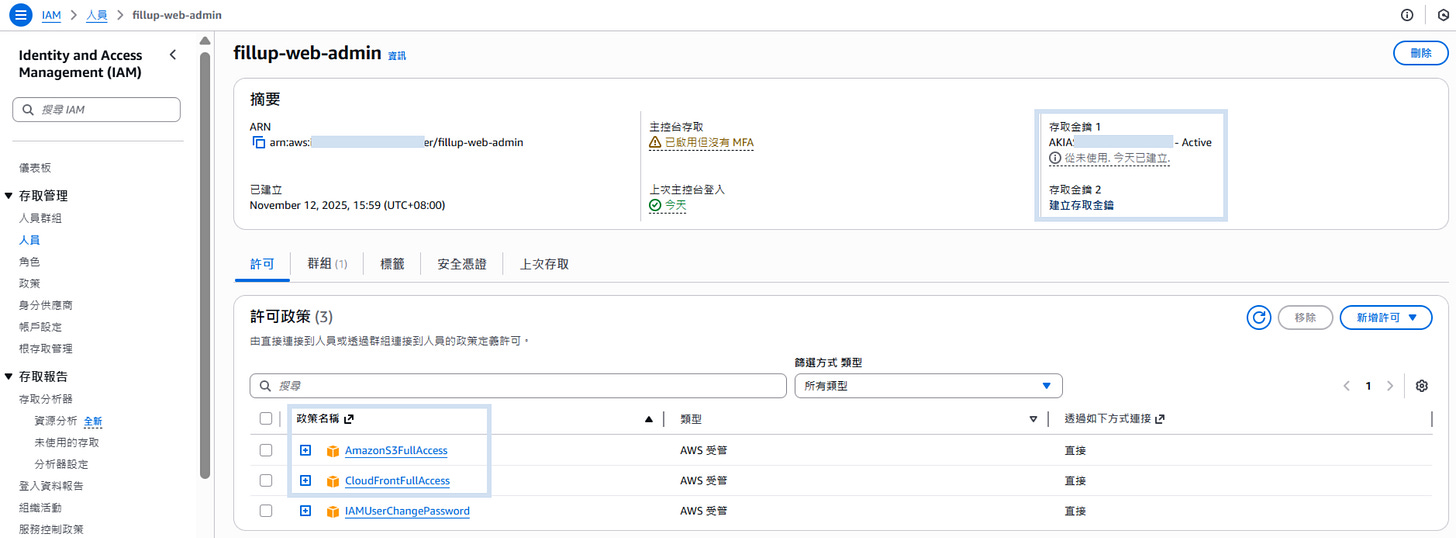The image size is (1456, 538).
Task: Open 政策 in the sidebar
Action: (29, 283)
